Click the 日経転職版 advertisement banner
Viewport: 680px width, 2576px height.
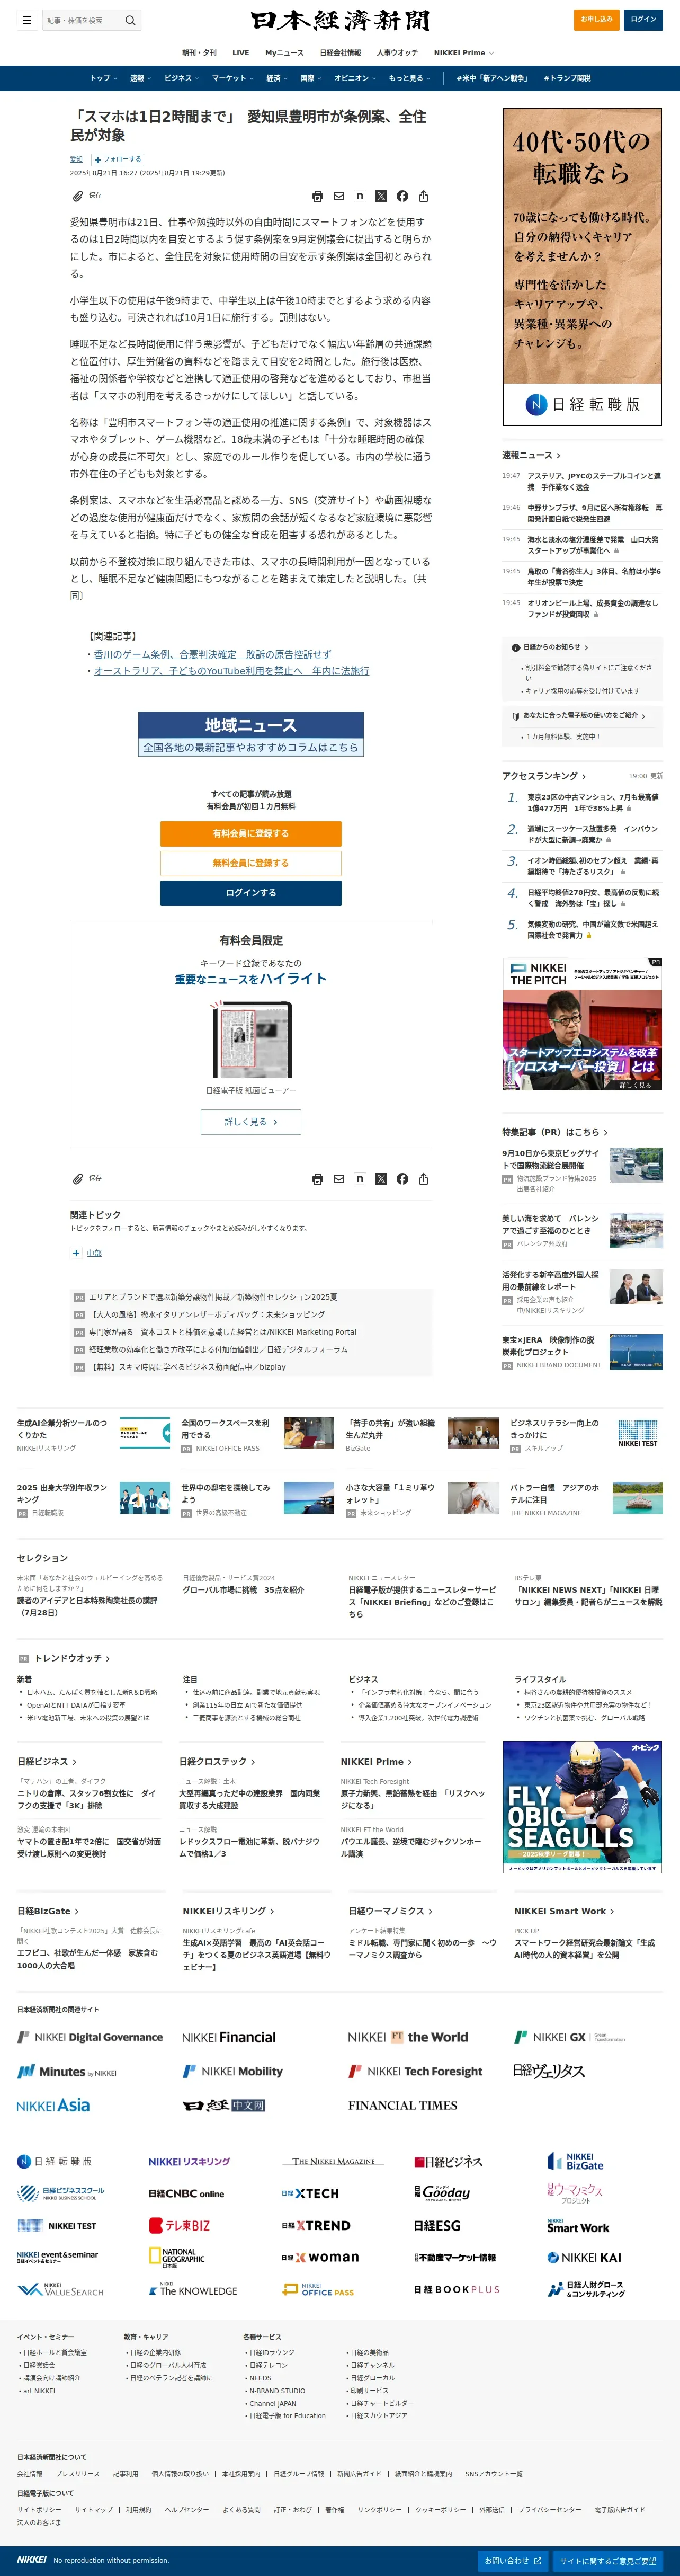pyautogui.click(x=582, y=266)
